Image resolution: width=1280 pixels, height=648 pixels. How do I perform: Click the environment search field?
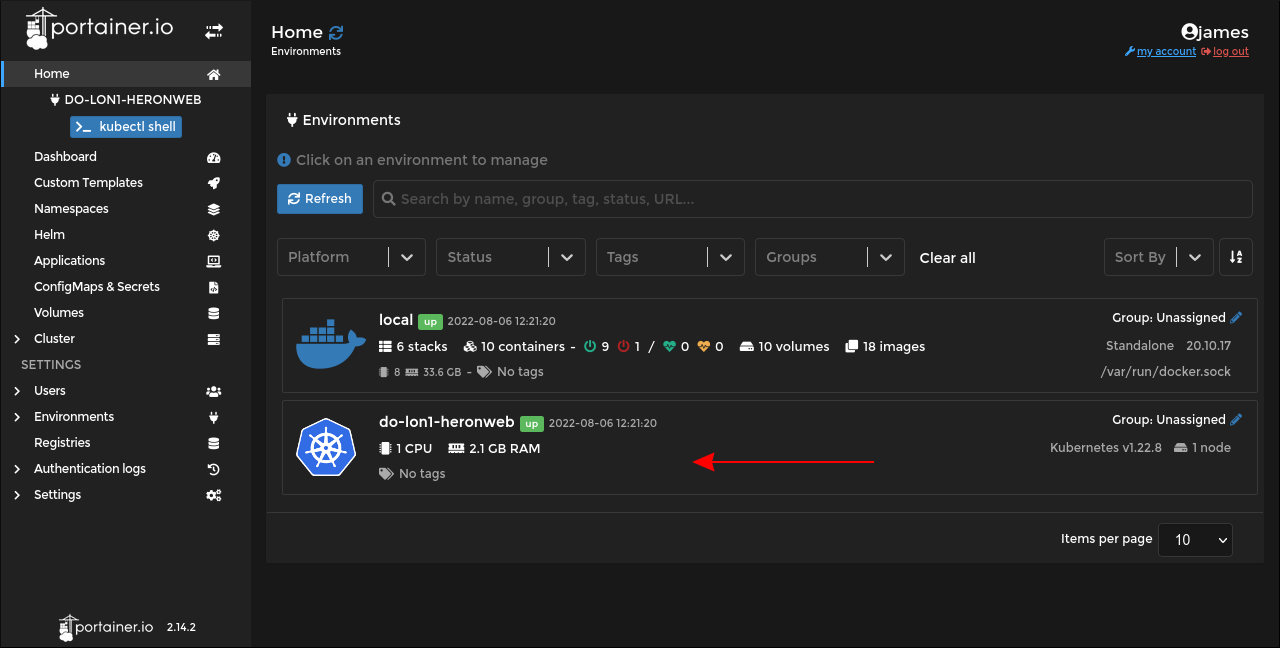pyautogui.click(x=813, y=199)
